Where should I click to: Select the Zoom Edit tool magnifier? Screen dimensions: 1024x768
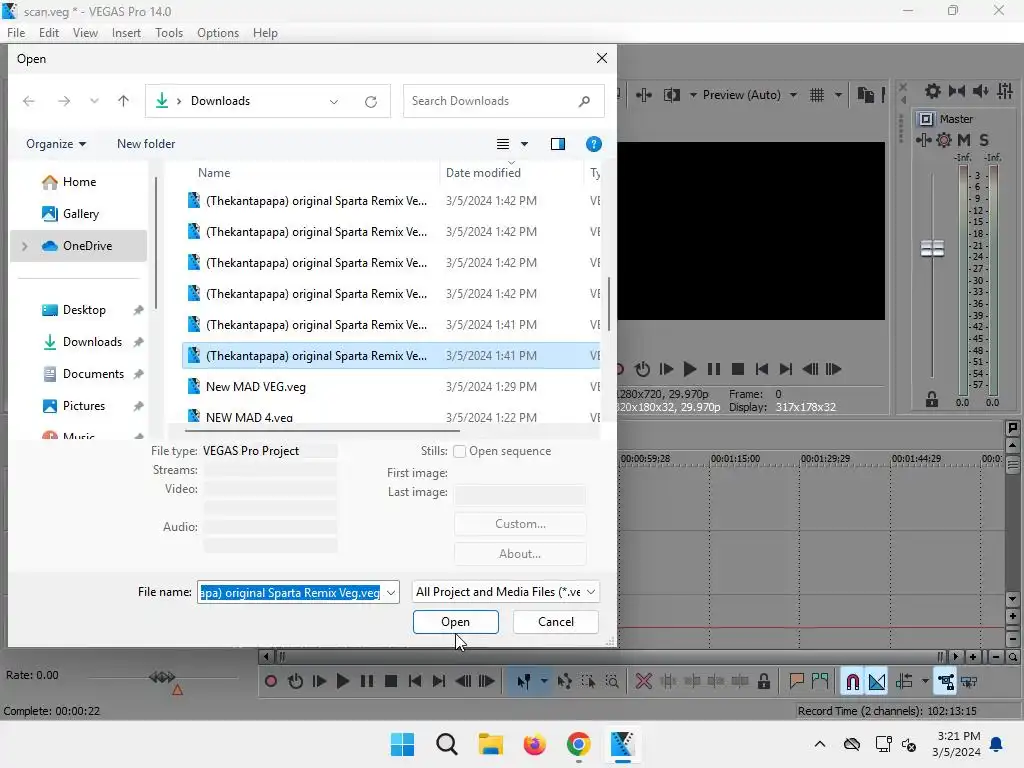613,682
